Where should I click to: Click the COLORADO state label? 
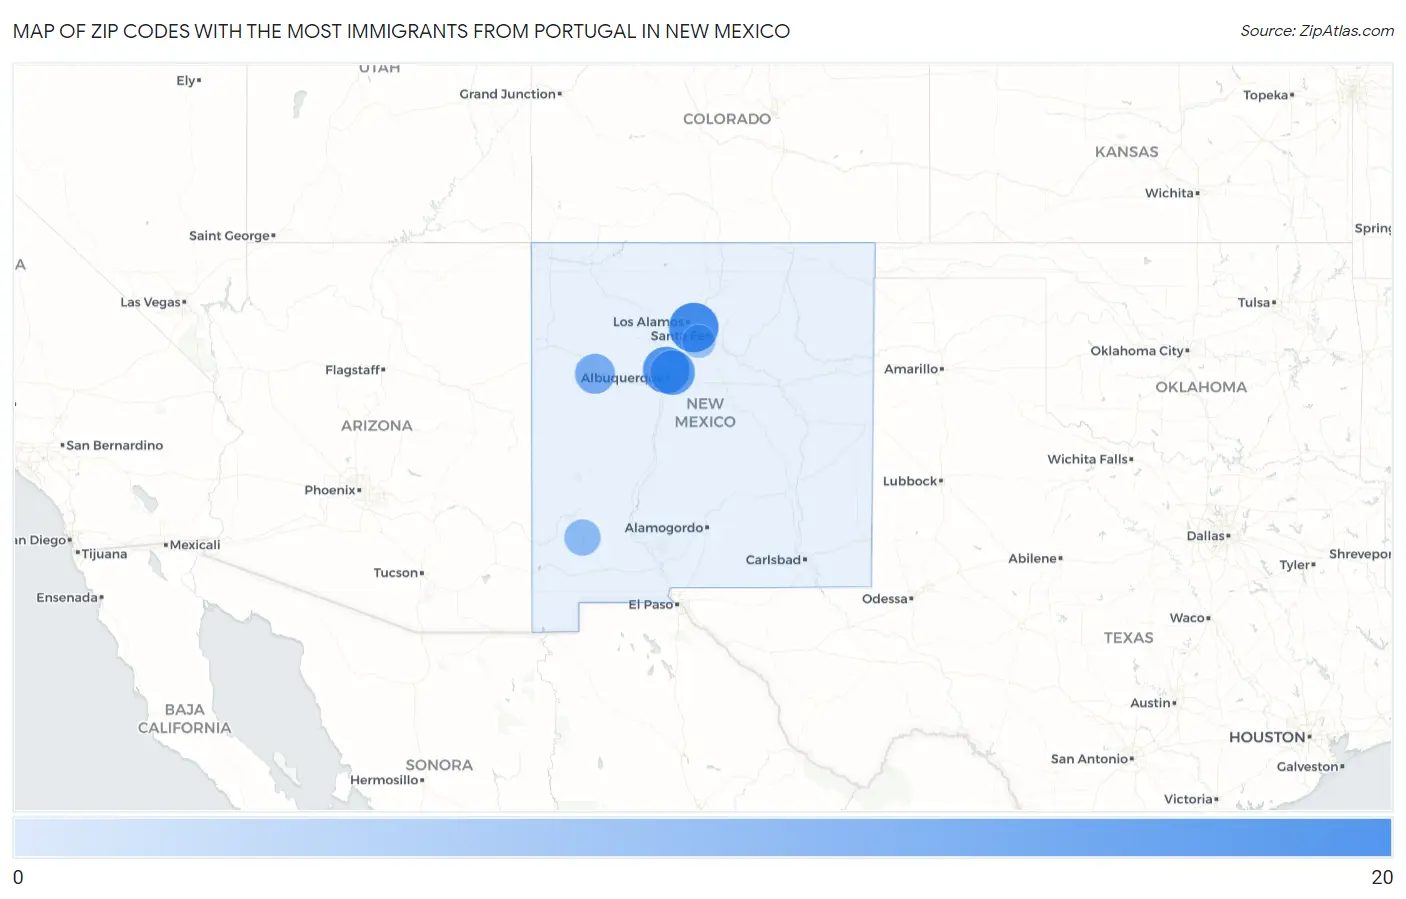point(727,119)
